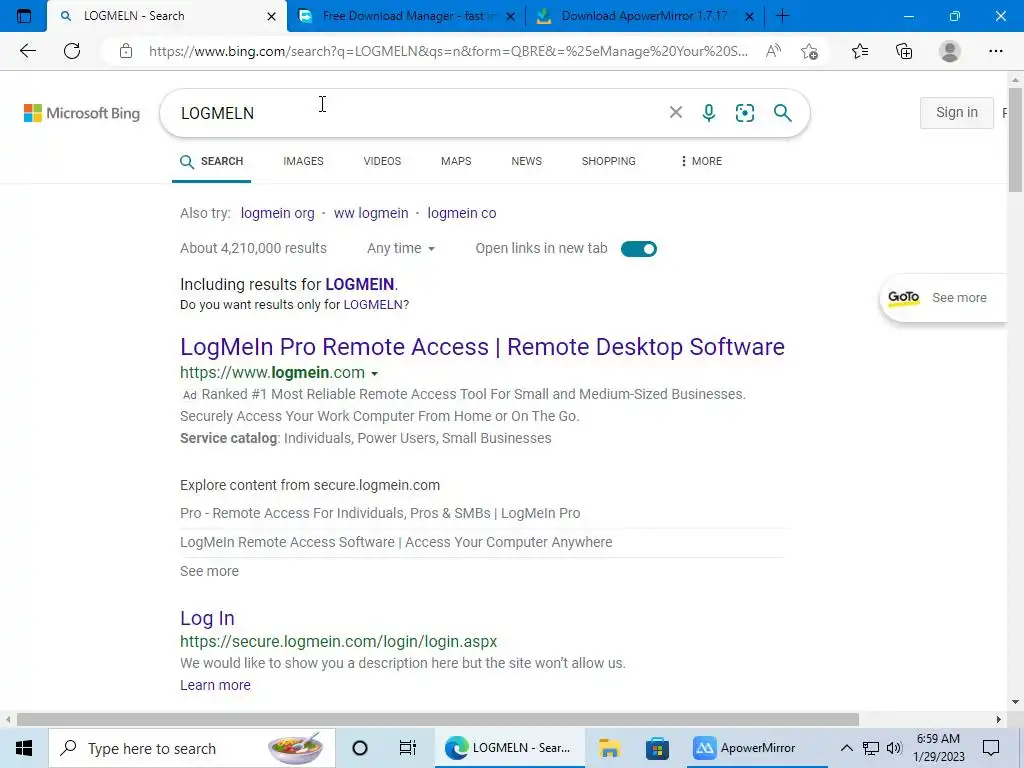Refresh the Bing search page
1024x768 pixels.
coord(72,51)
